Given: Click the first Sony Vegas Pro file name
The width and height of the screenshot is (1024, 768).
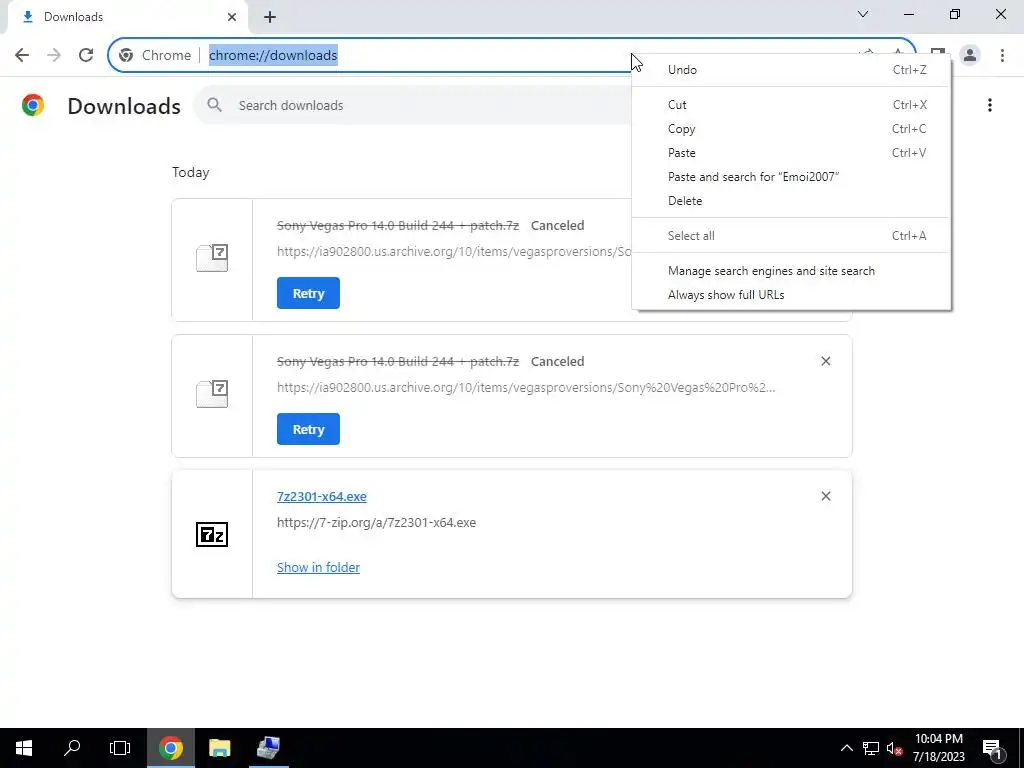Looking at the screenshot, I should coord(398,225).
